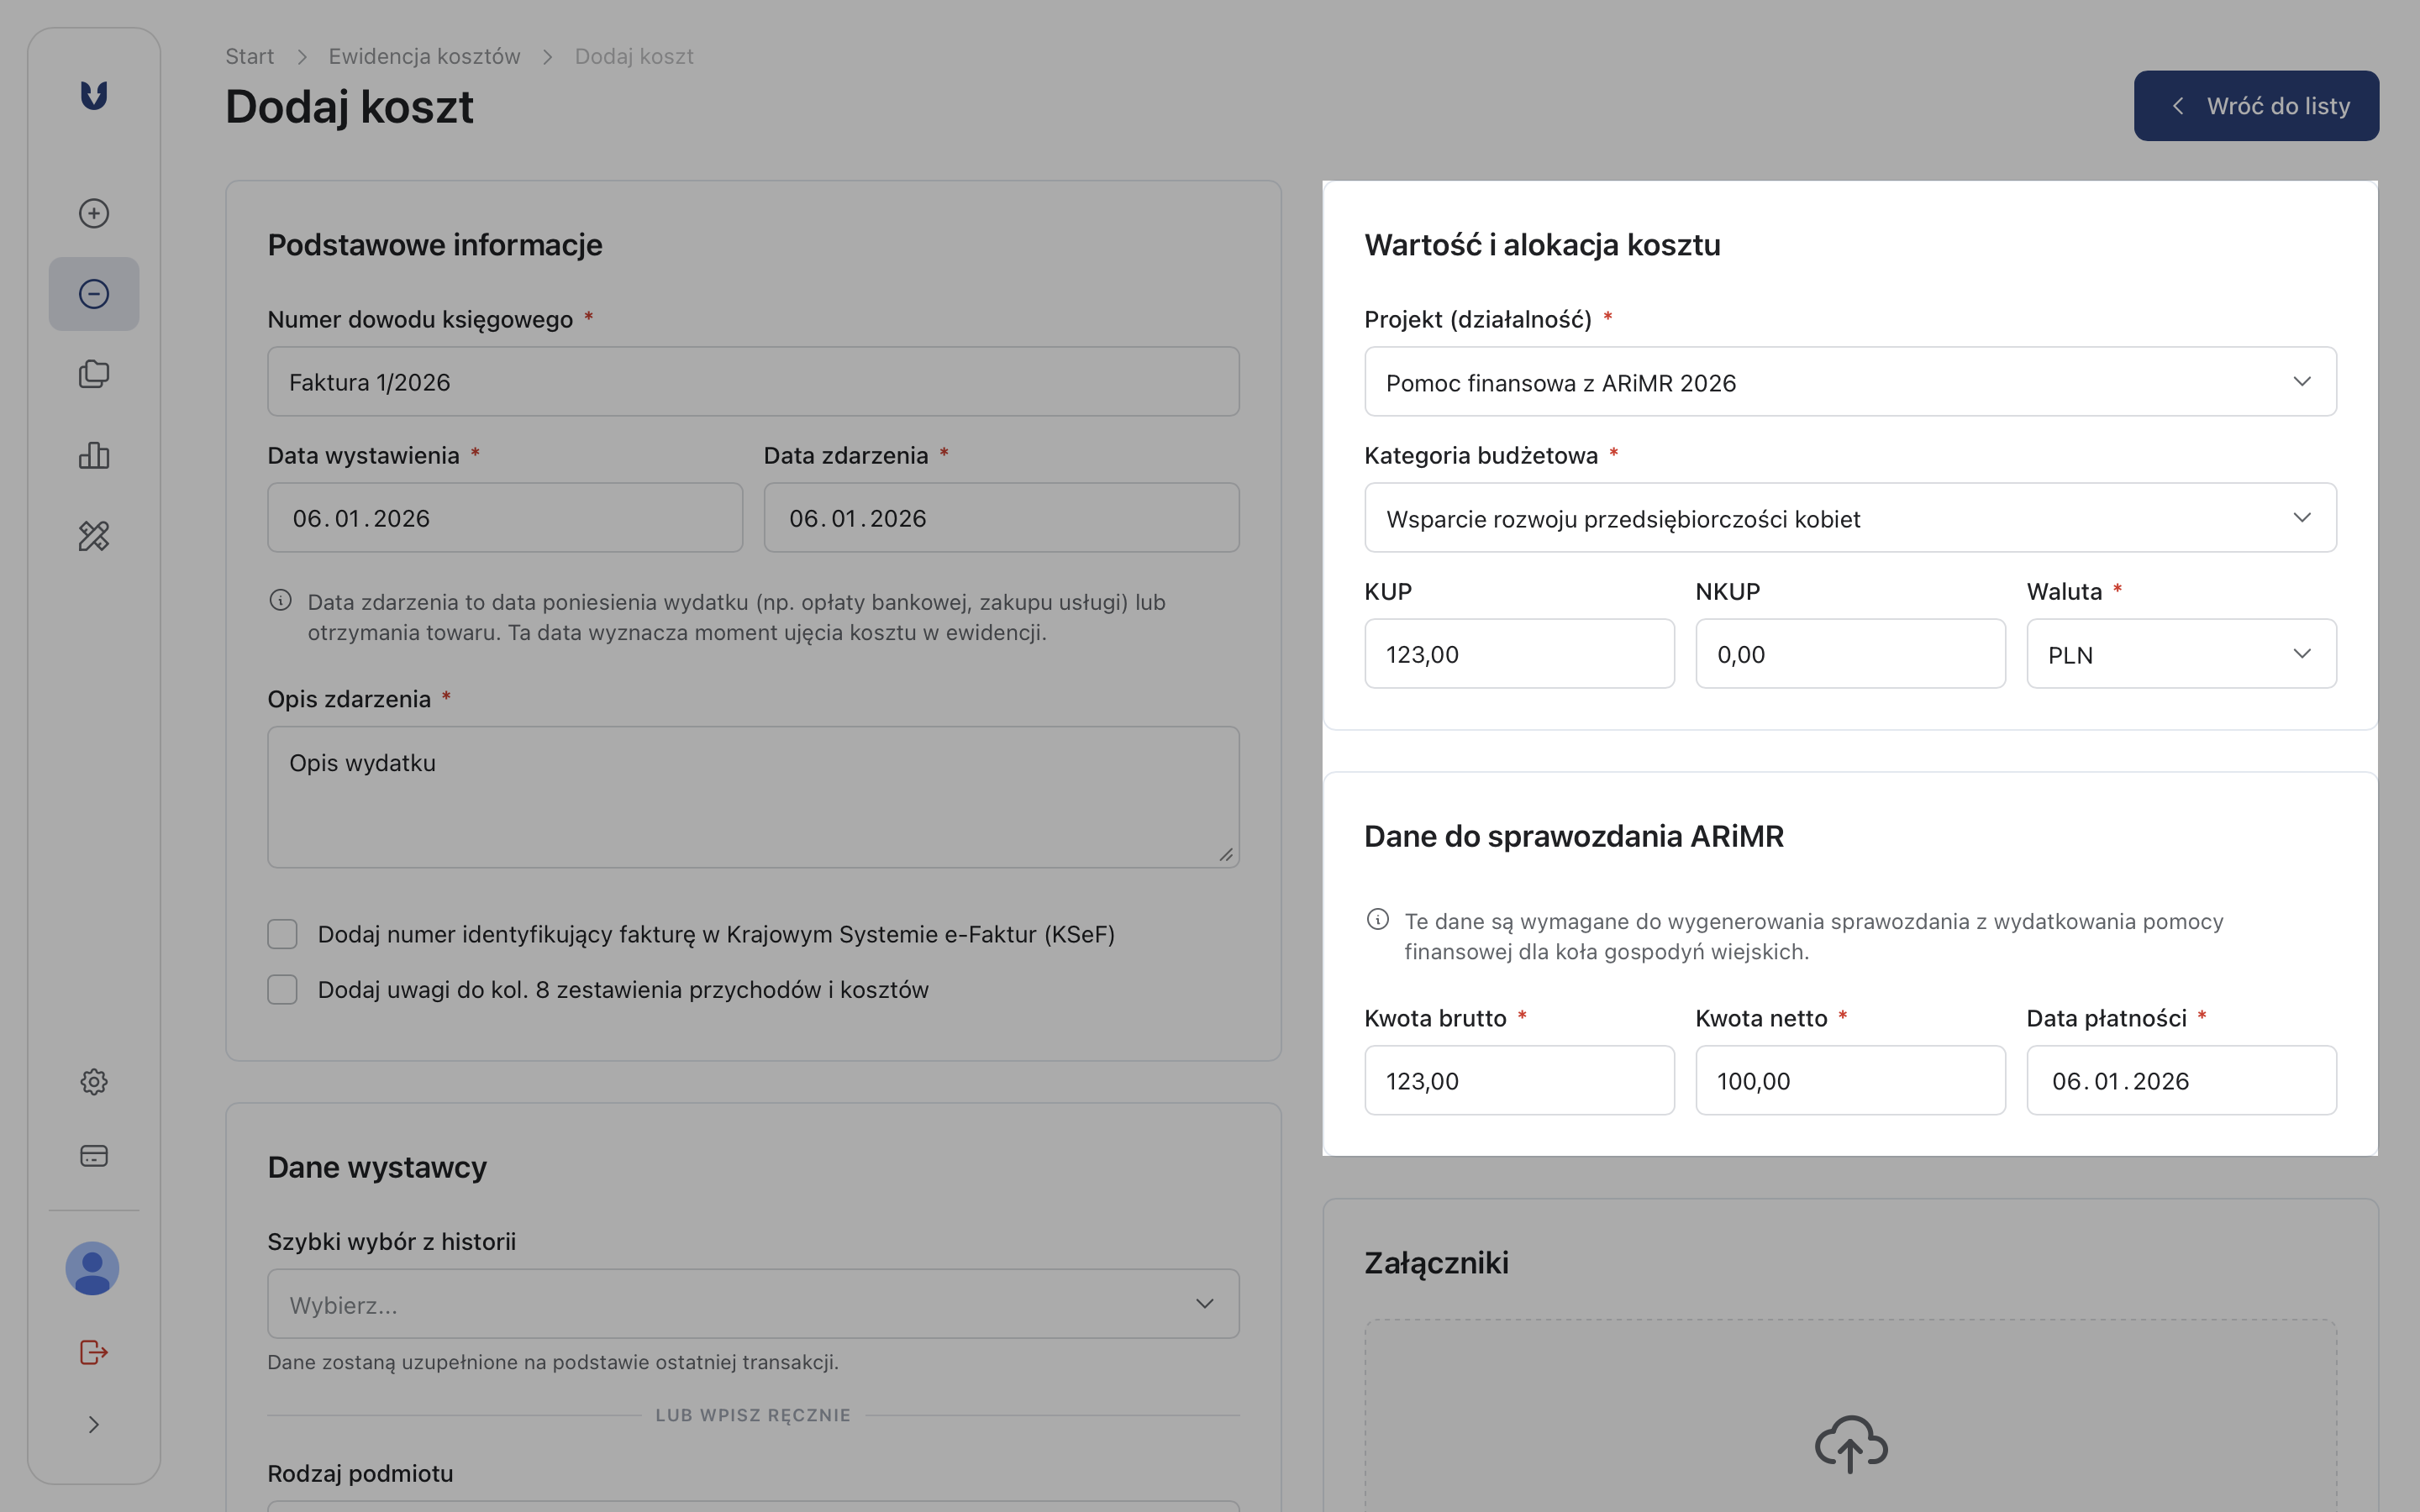This screenshot has width=2420, height=1512.
Task: Click the 'Start' breadcrumb link
Action: 249,56
